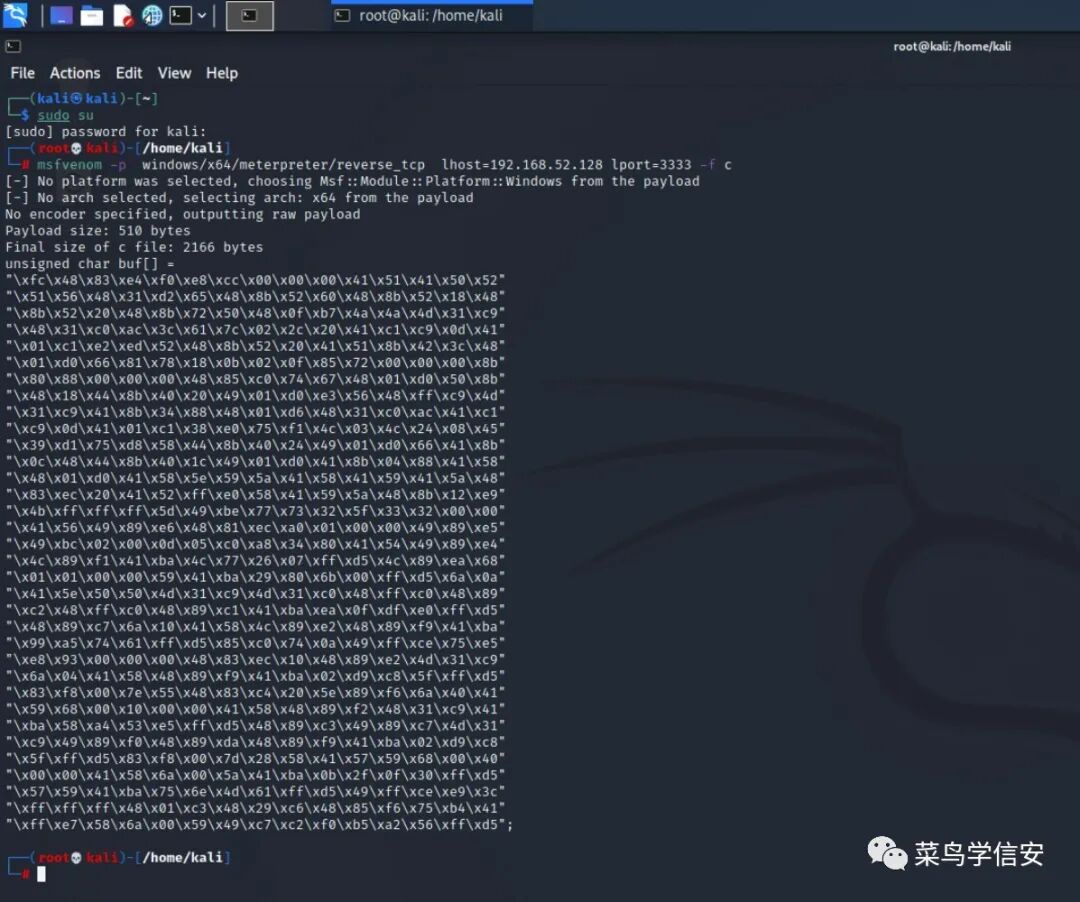Click the lhost=192.168.52.128 argument
This screenshot has height=902, width=1080.
pos(521,165)
